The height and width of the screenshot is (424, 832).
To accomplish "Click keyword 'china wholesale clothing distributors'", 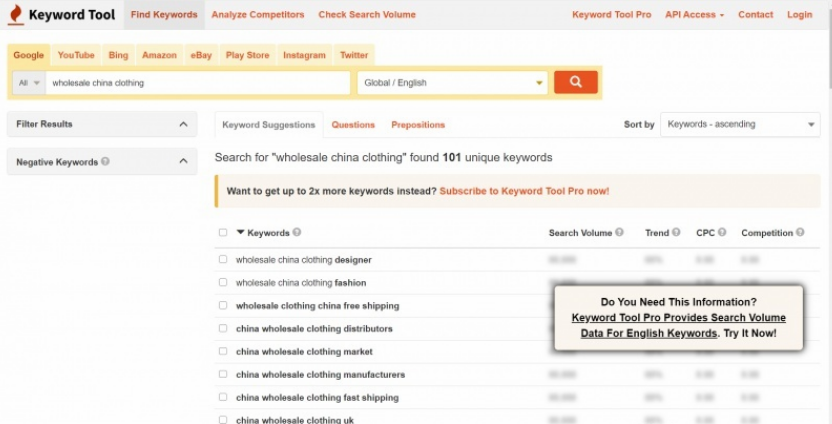I will pyautogui.click(x=314, y=328).
